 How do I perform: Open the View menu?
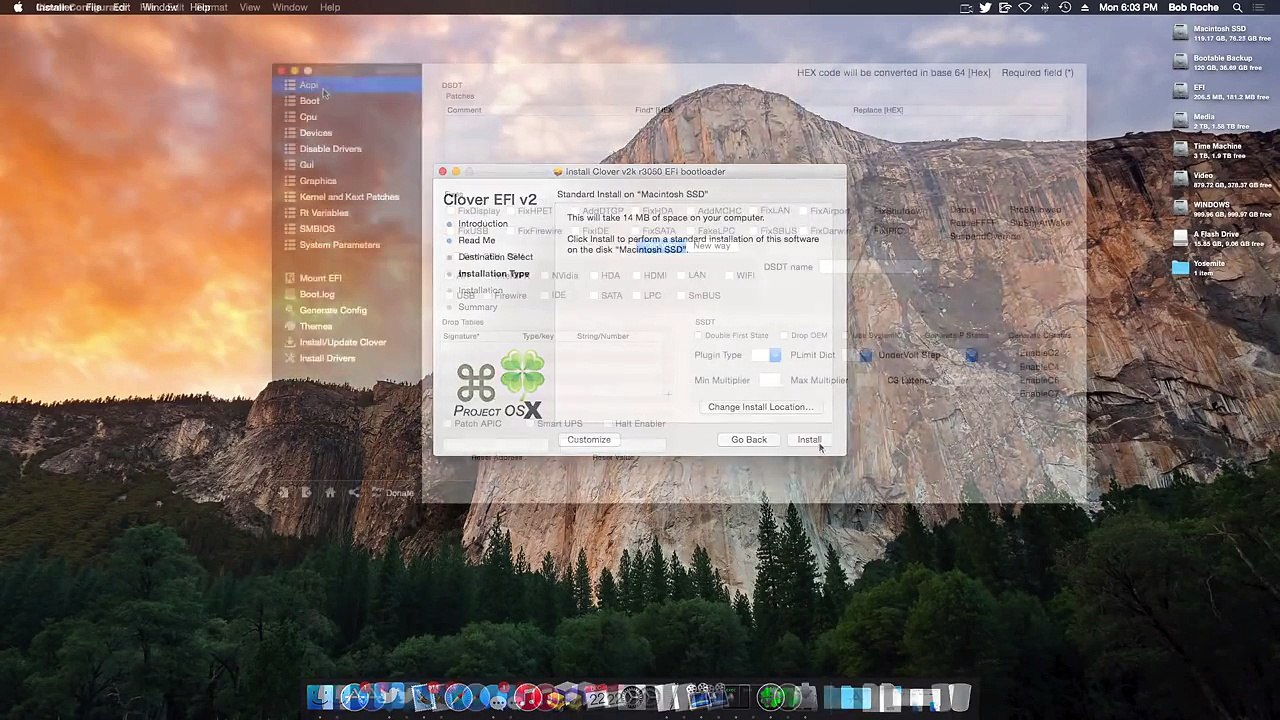[x=249, y=7]
